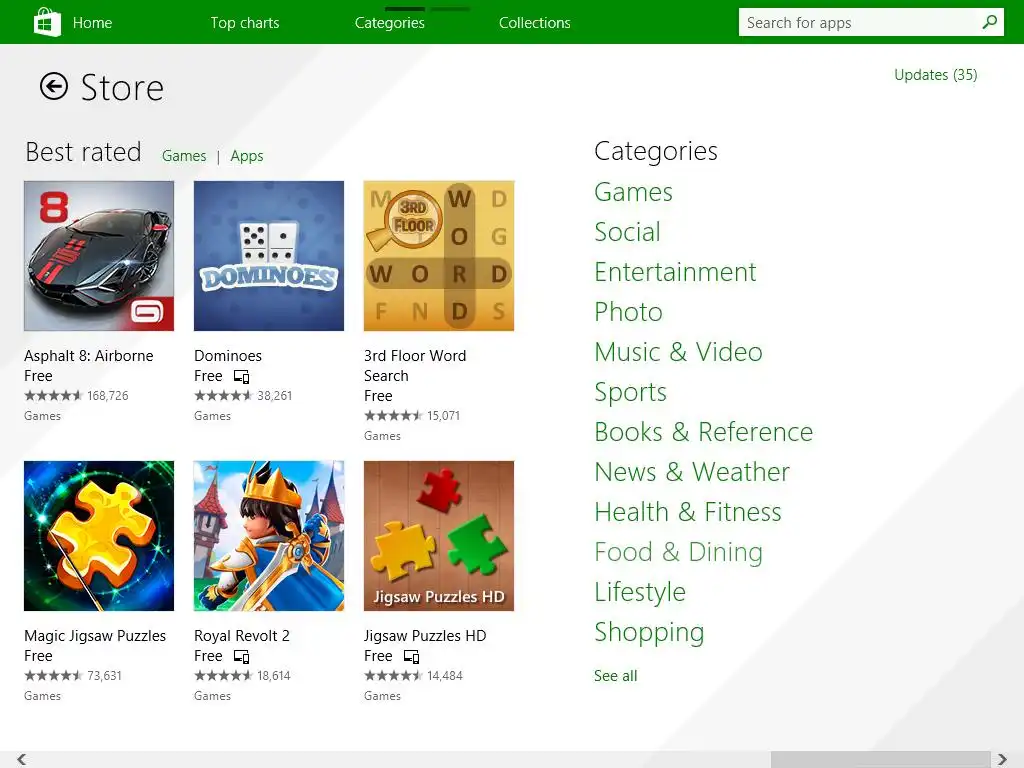The height and width of the screenshot is (768, 1024).
Task: Open the Royal Revolt 2 tile image
Action: point(269,536)
